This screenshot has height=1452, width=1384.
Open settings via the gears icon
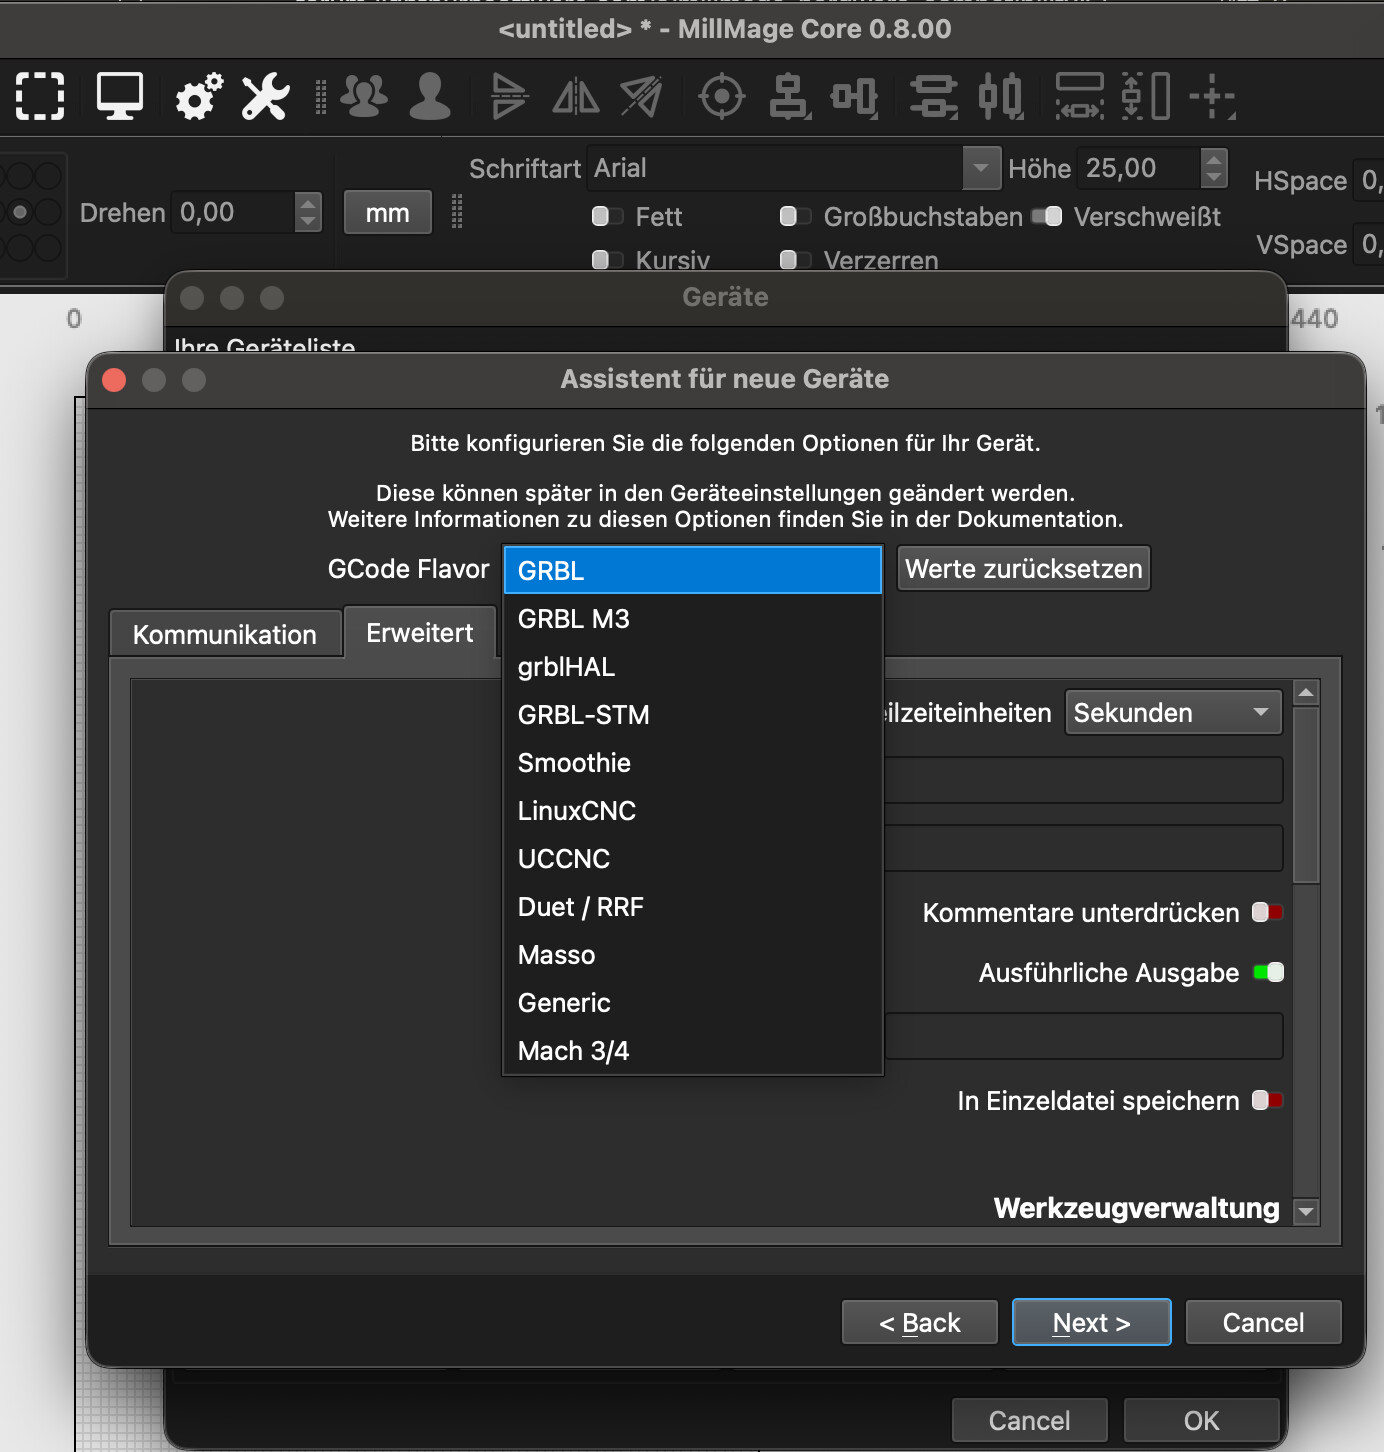point(198,97)
